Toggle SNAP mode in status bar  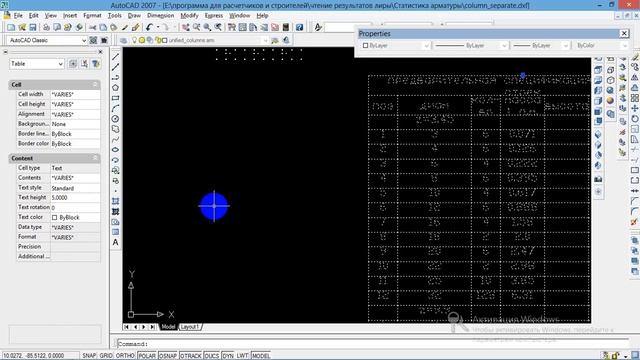(x=89, y=356)
